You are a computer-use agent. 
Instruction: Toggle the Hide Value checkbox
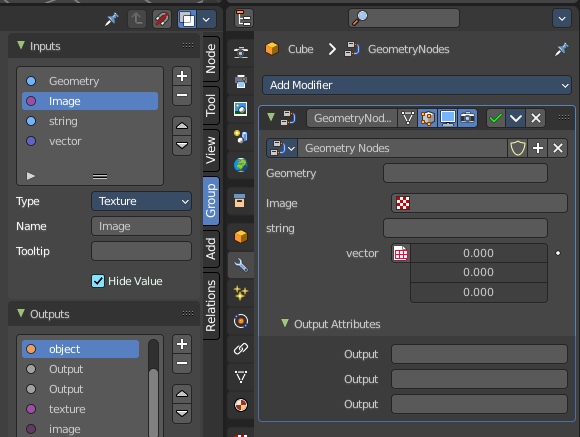point(98,281)
